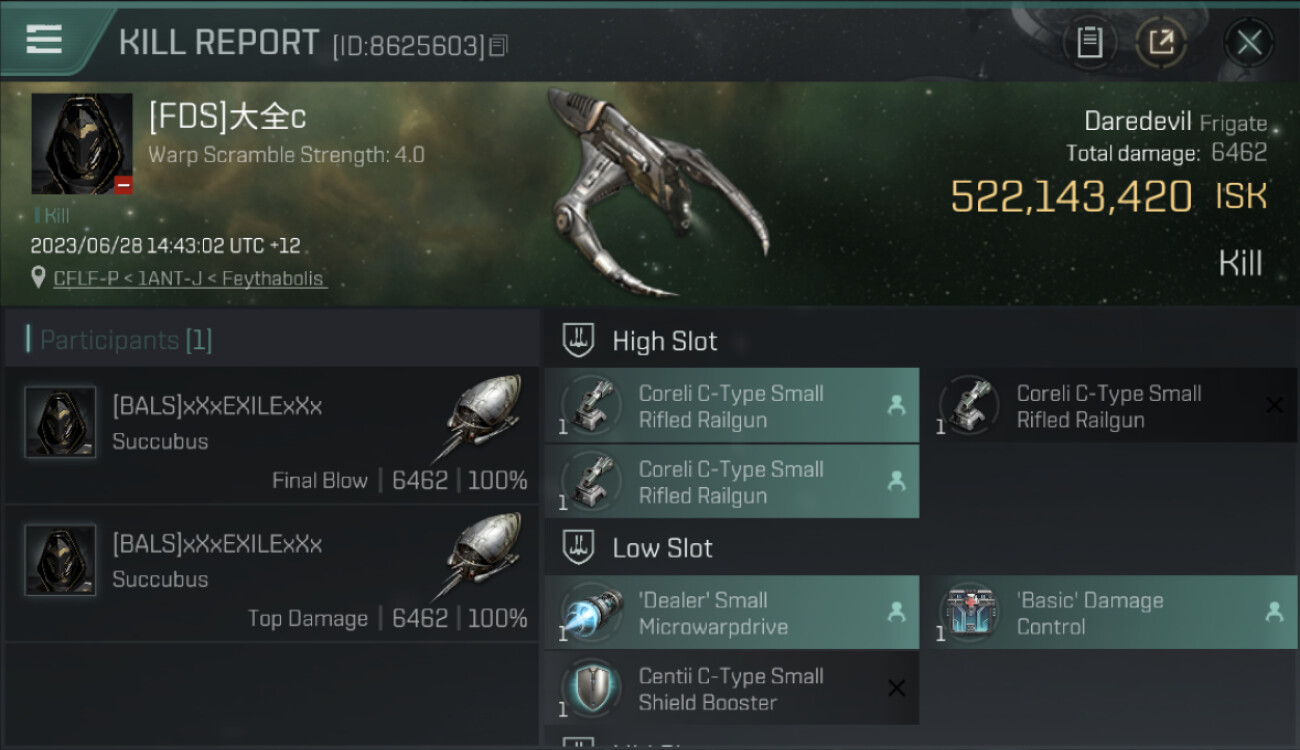This screenshot has width=1300, height=750.
Task: Click the Top Damage participant row name
Action: (x=217, y=544)
